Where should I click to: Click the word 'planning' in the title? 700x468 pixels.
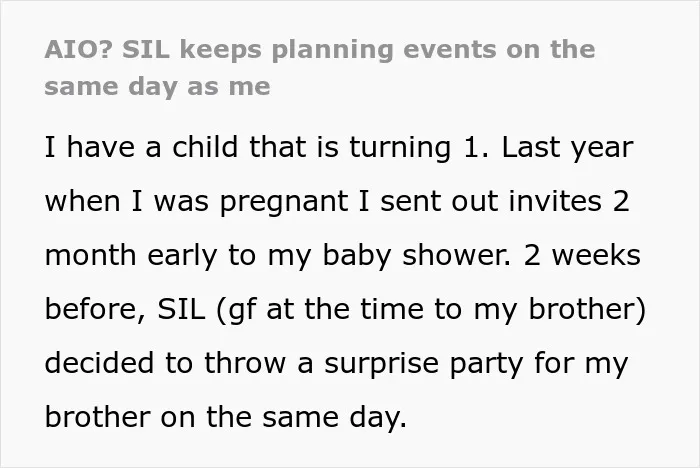click(x=333, y=50)
